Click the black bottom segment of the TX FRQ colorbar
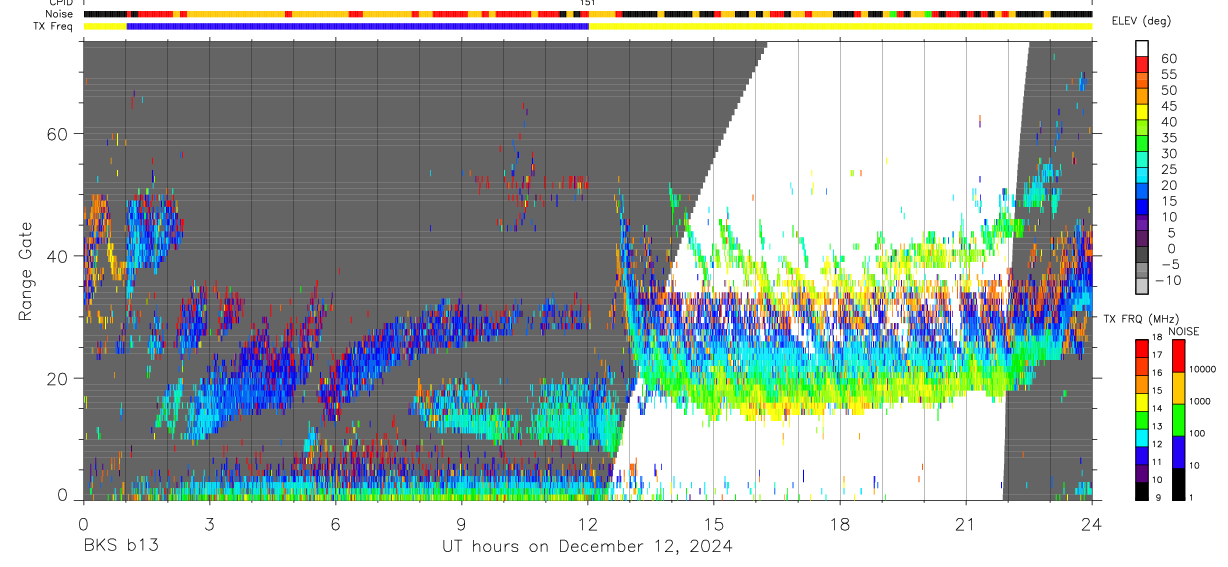This screenshot has width=1228, height=567. [1142, 490]
